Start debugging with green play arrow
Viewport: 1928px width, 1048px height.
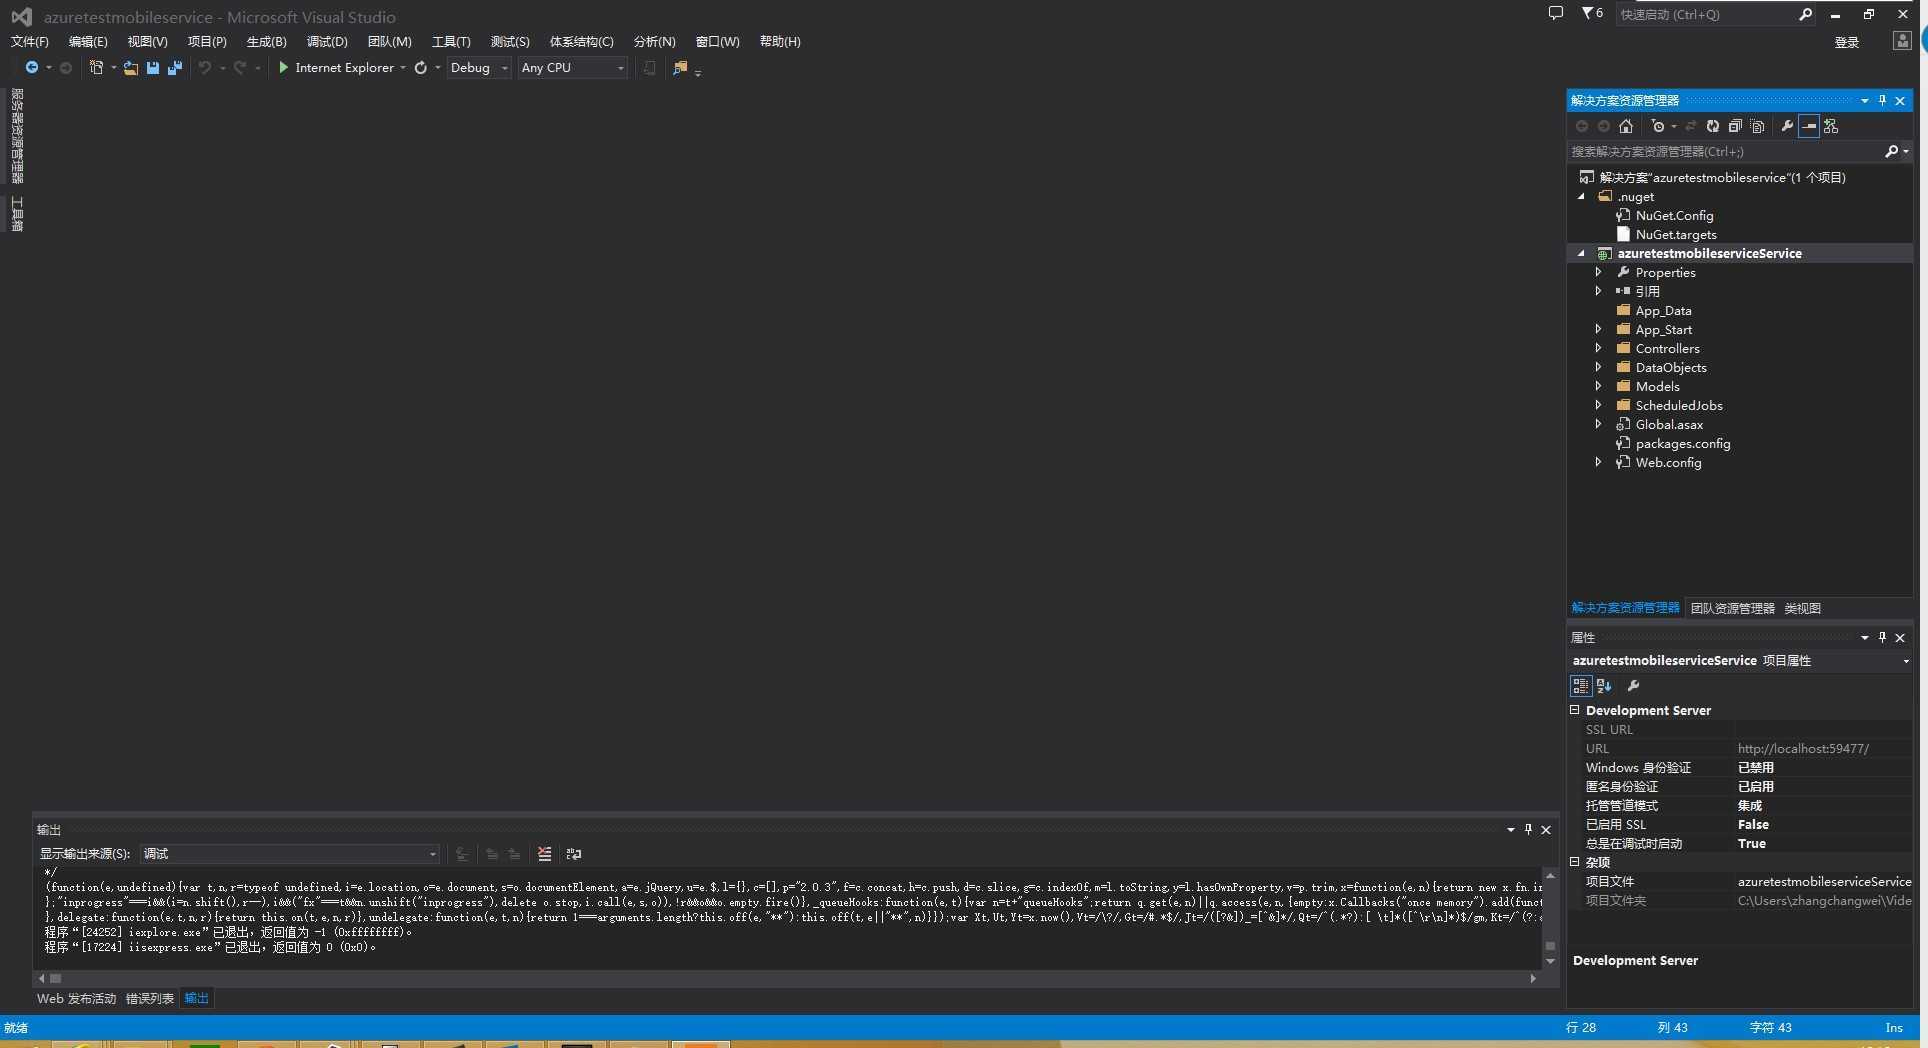pos(284,68)
